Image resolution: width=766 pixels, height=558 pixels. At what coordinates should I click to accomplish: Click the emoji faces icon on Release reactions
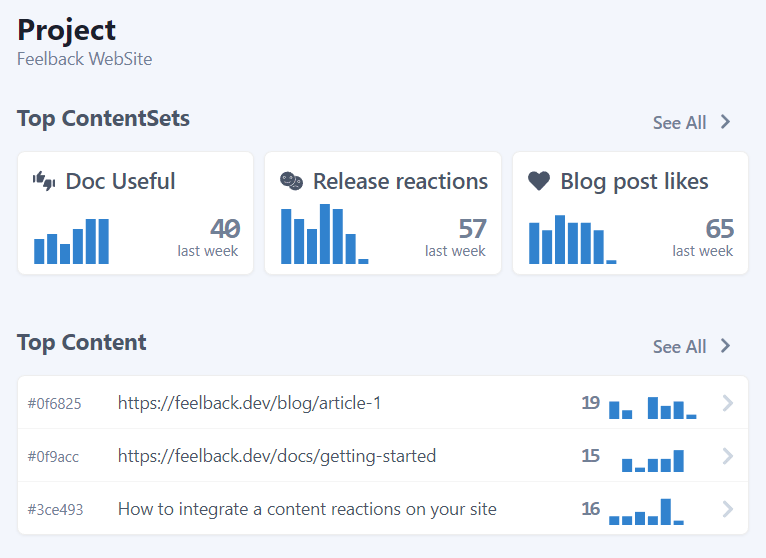point(291,181)
